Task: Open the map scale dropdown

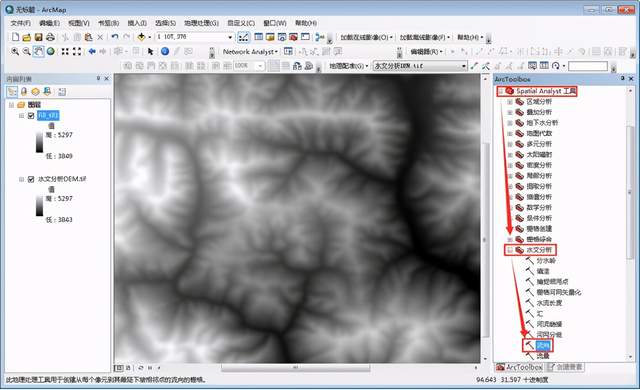Action: pyautogui.click(x=230, y=37)
